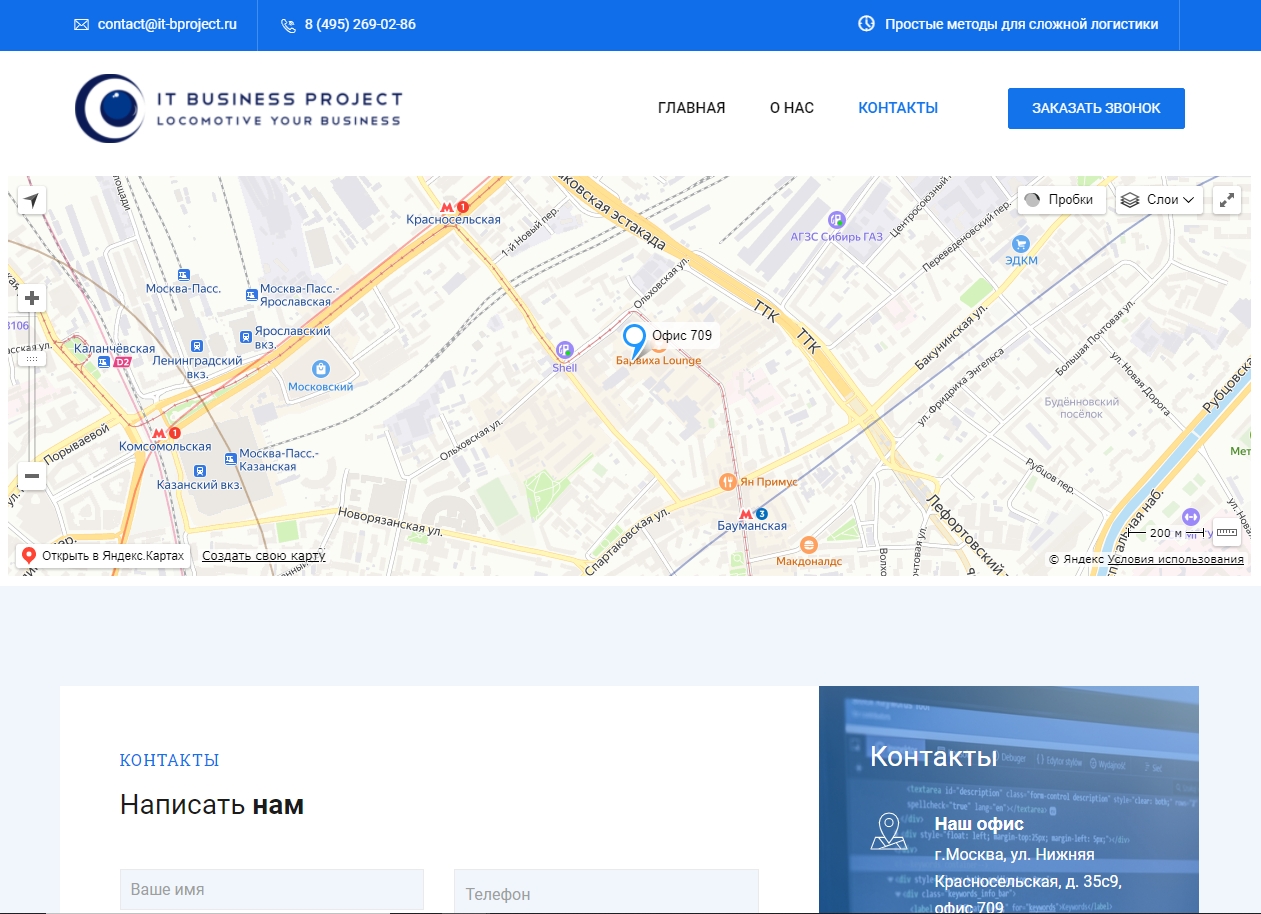Click Открыть в Яндекс.Картах button
Image resolution: width=1261 pixels, height=914 pixels.
click(103, 555)
